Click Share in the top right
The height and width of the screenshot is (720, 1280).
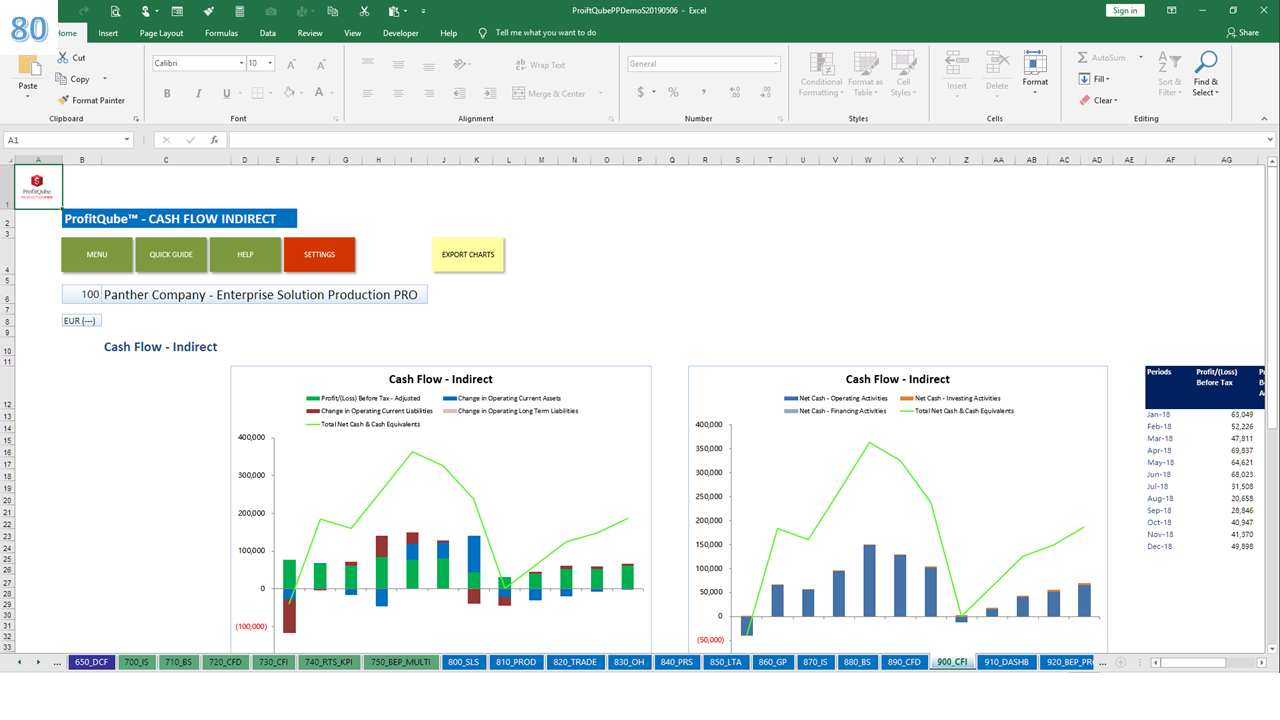1243,33
